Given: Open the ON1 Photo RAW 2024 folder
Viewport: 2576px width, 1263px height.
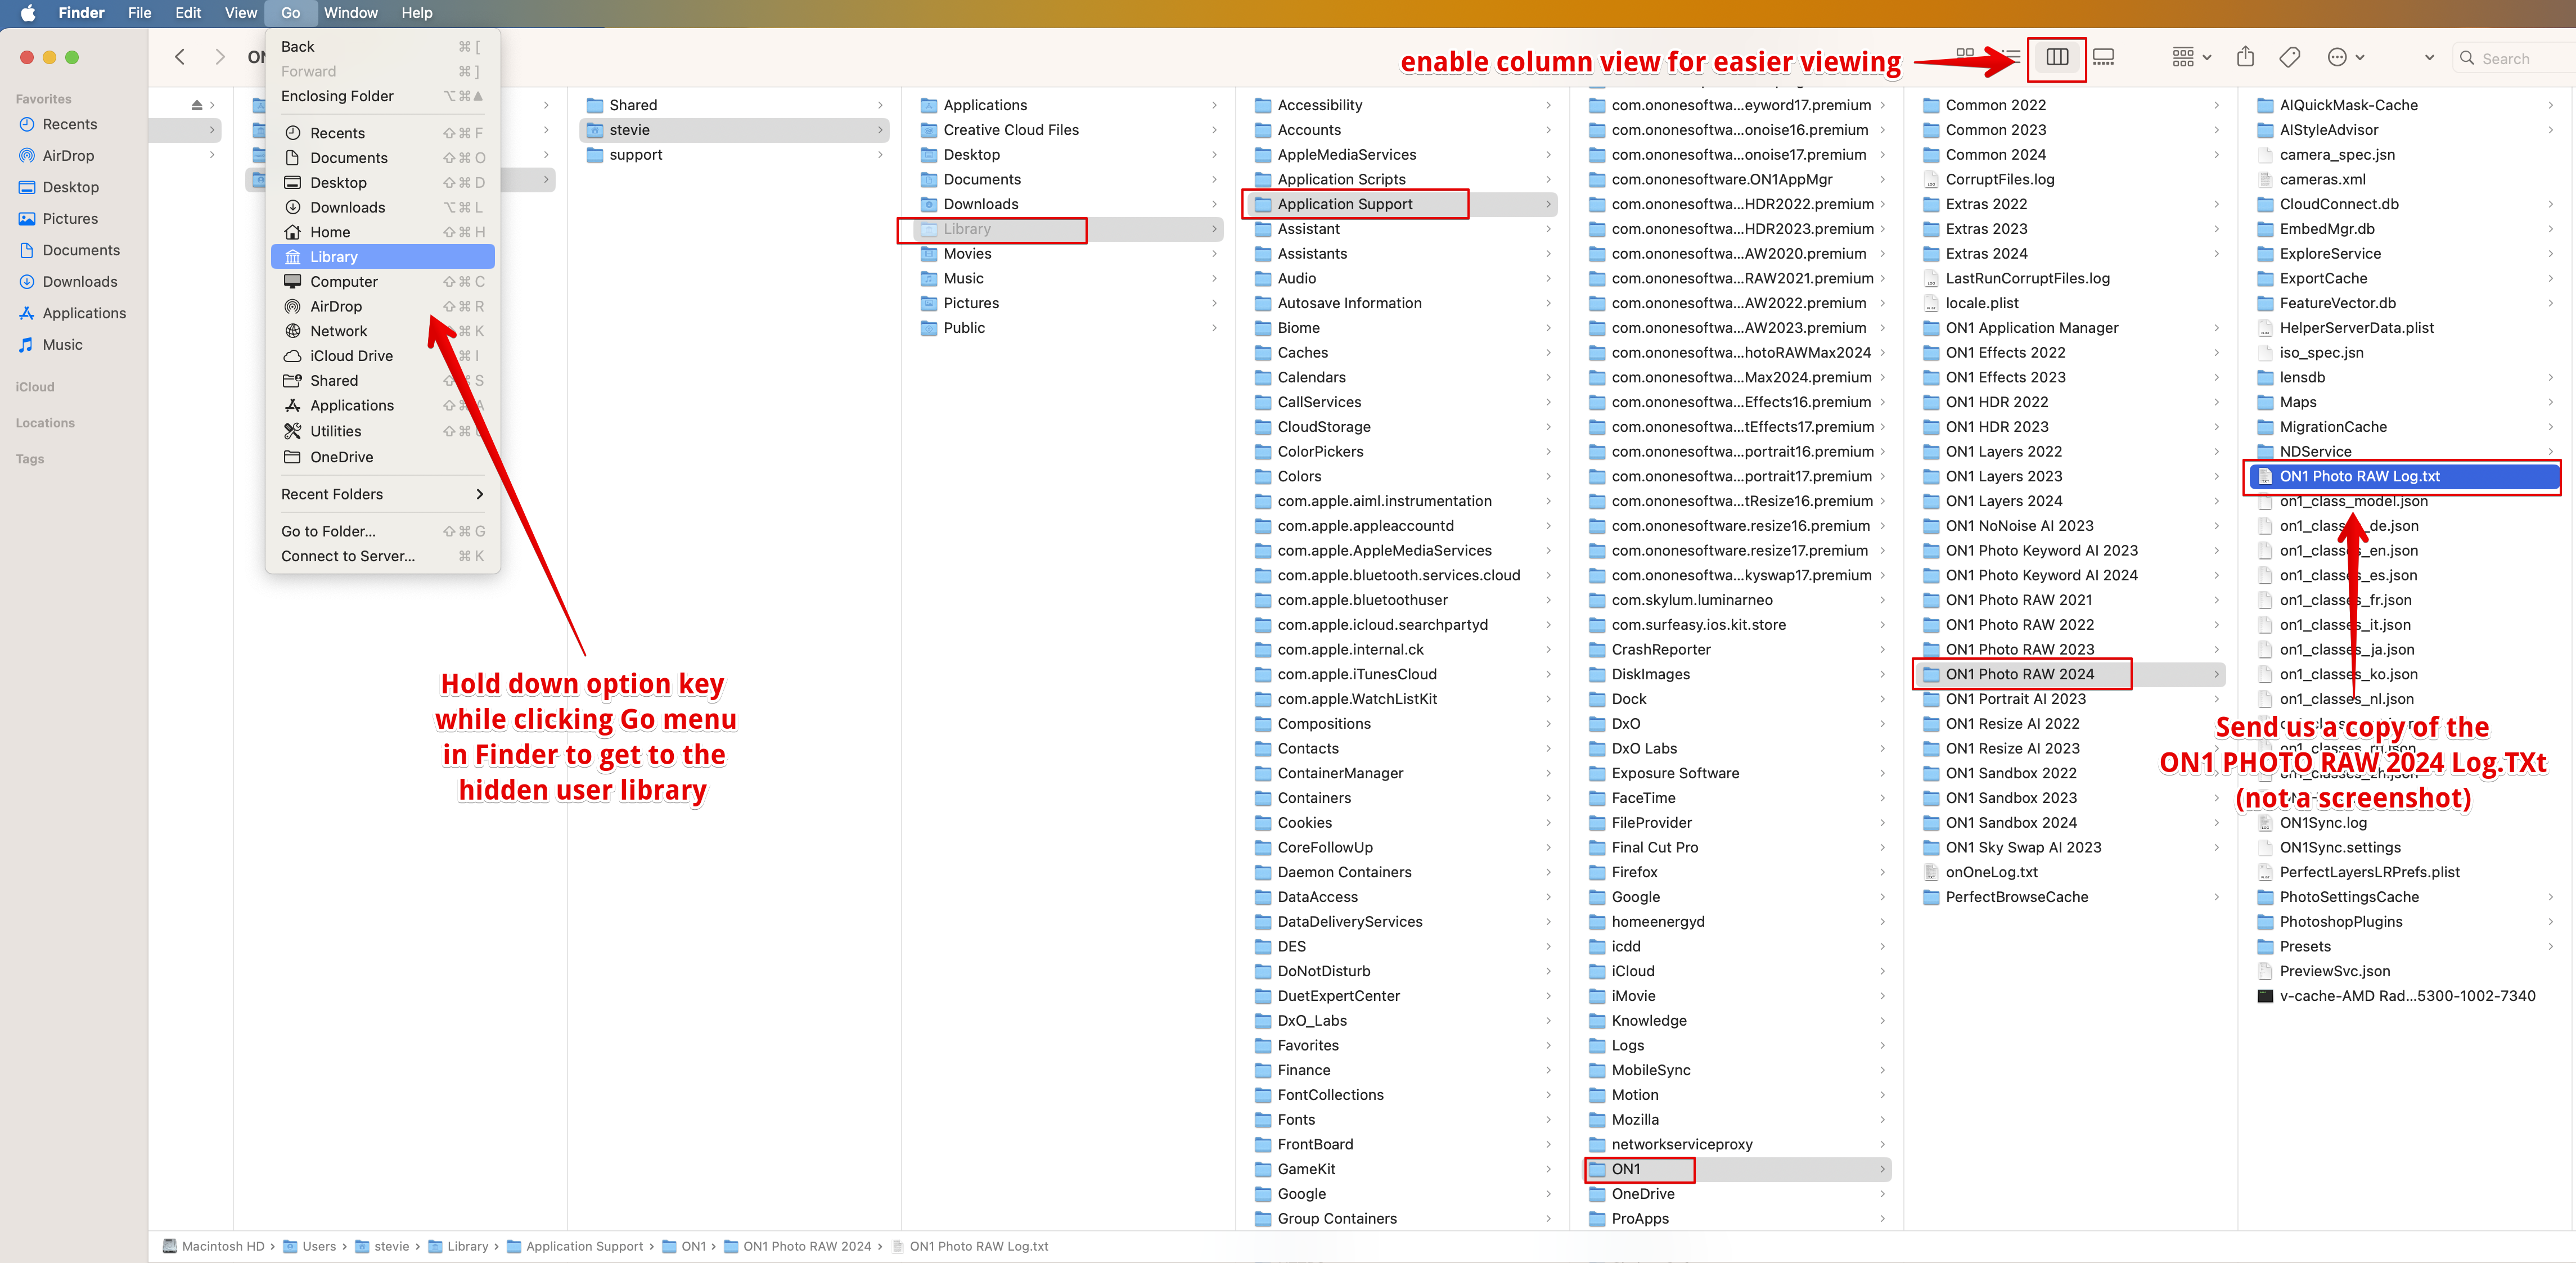Looking at the screenshot, I should click(x=2019, y=674).
